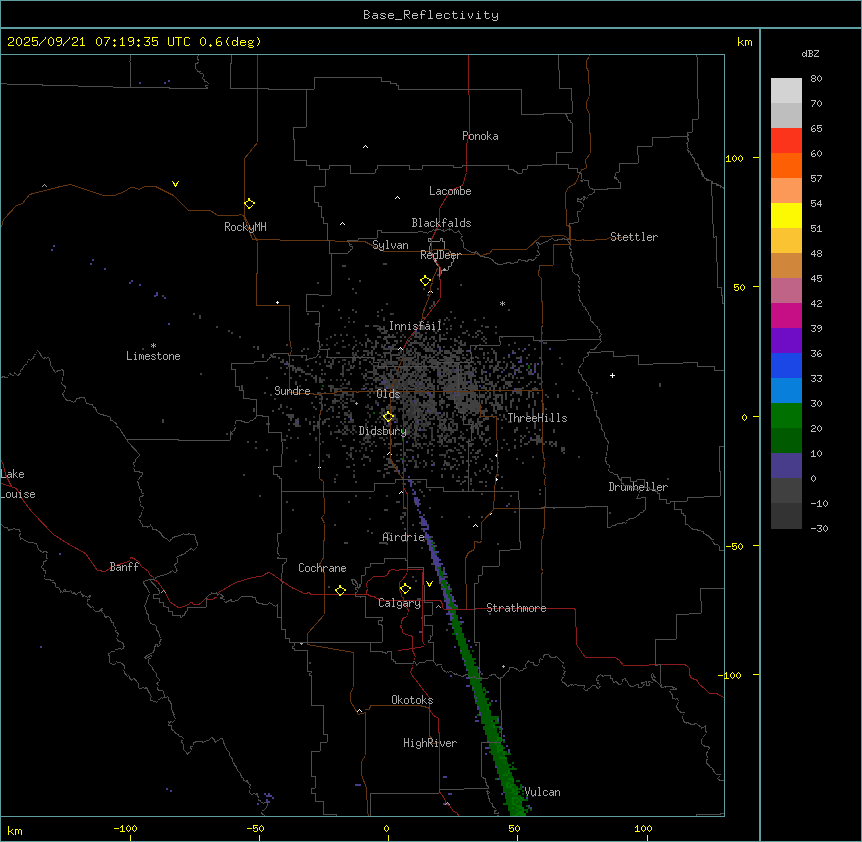Click the Base_Reflectivity title
This screenshot has width=862, height=842.
click(x=430, y=15)
